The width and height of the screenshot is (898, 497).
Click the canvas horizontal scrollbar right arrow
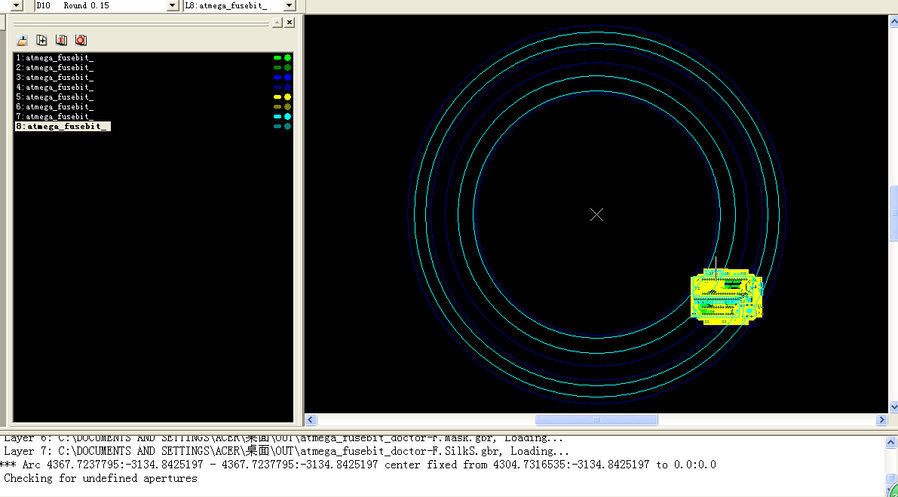882,420
